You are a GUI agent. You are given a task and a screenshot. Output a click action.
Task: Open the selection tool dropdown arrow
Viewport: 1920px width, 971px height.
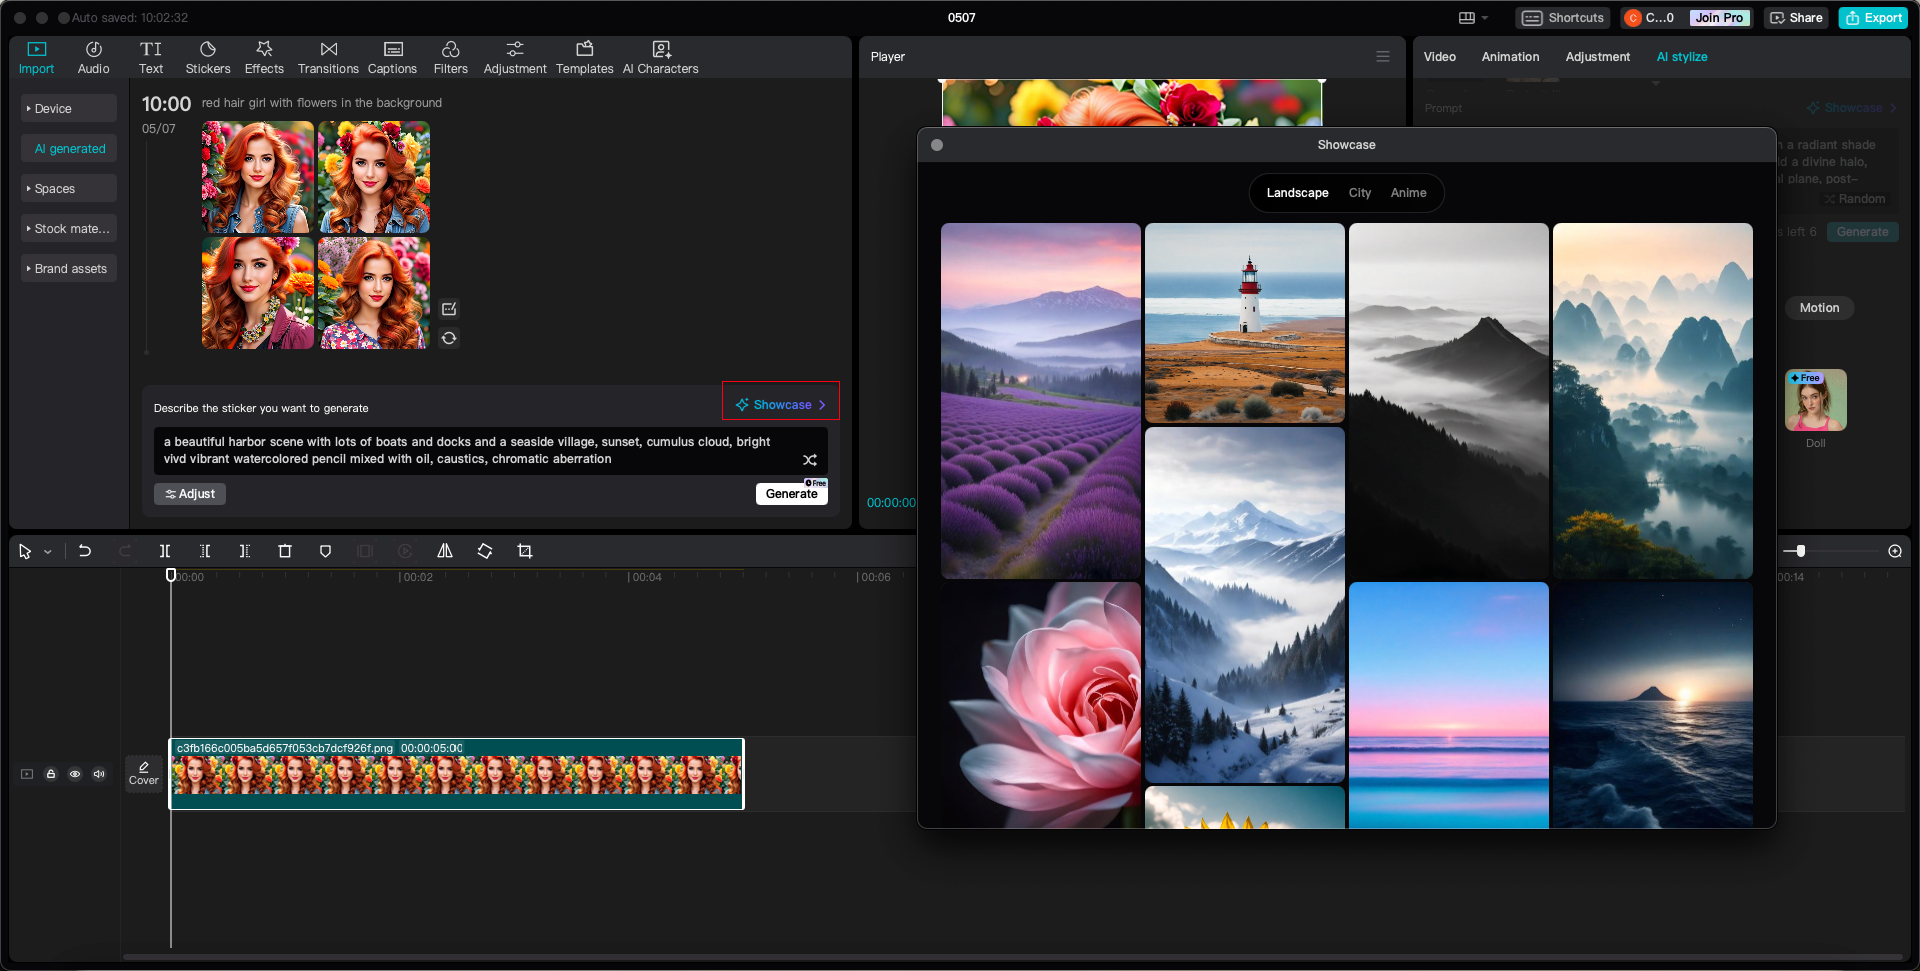click(x=47, y=552)
